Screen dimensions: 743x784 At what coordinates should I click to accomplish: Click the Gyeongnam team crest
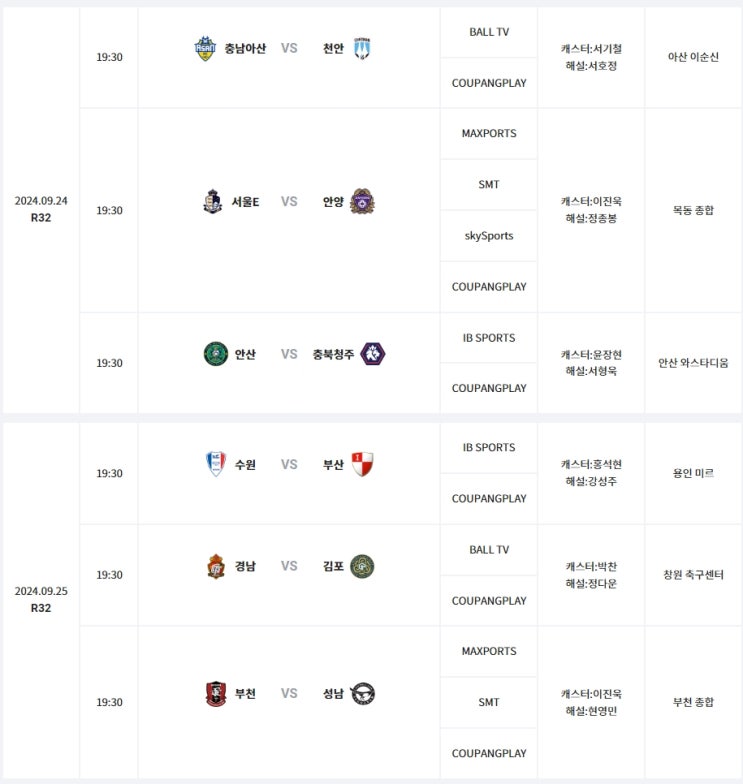(216, 566)
